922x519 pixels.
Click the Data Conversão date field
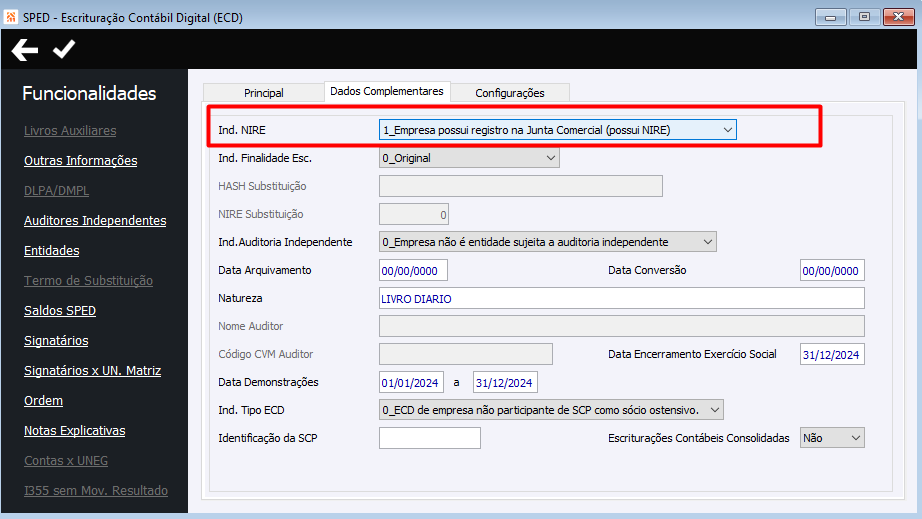tap(832, 270)
